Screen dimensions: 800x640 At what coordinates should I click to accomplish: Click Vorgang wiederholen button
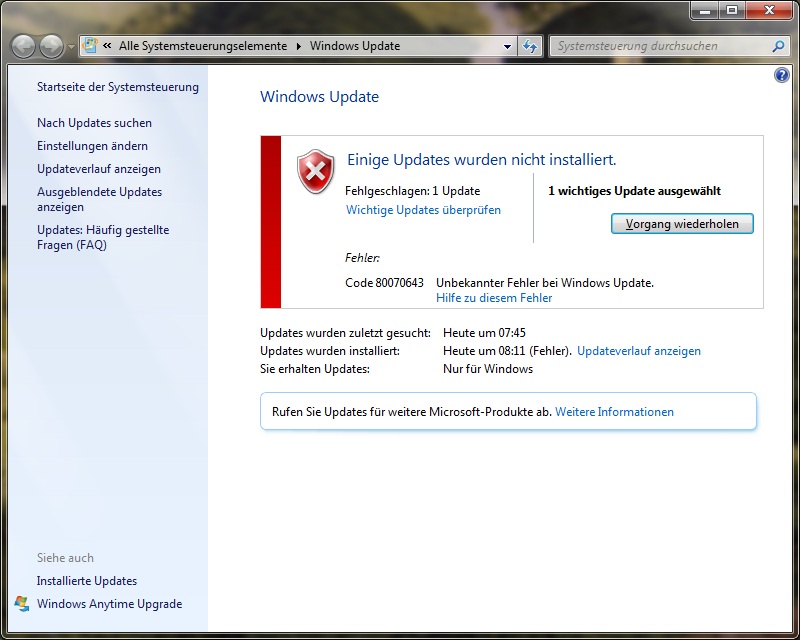(x=682, y=224)
